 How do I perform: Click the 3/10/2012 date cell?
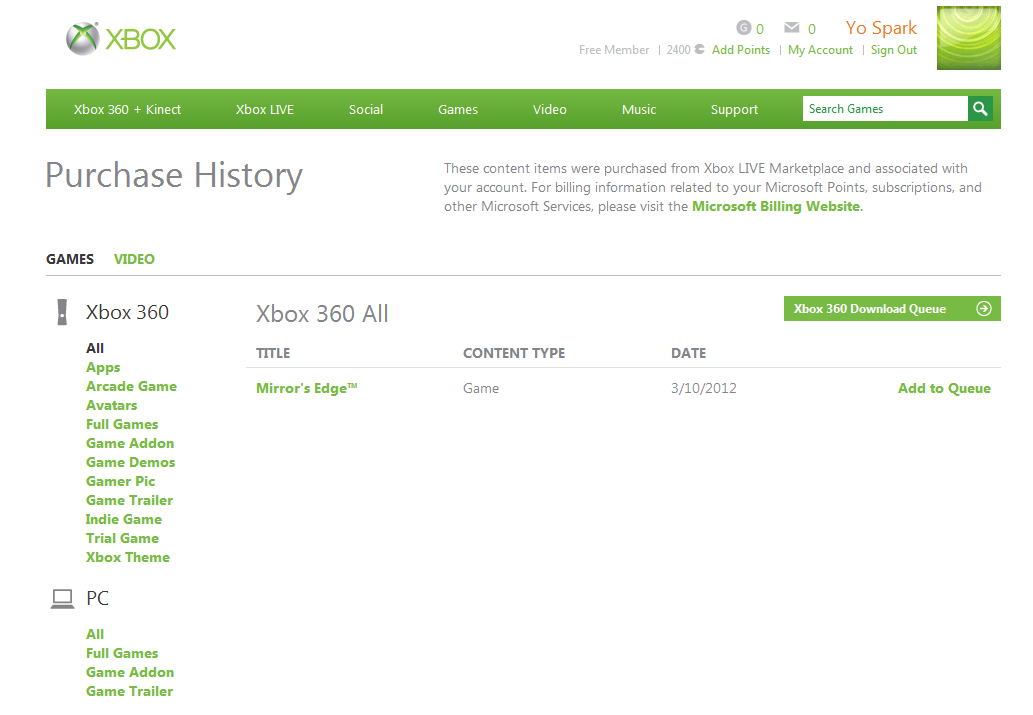pyautogui.click(x=704, y=388)
